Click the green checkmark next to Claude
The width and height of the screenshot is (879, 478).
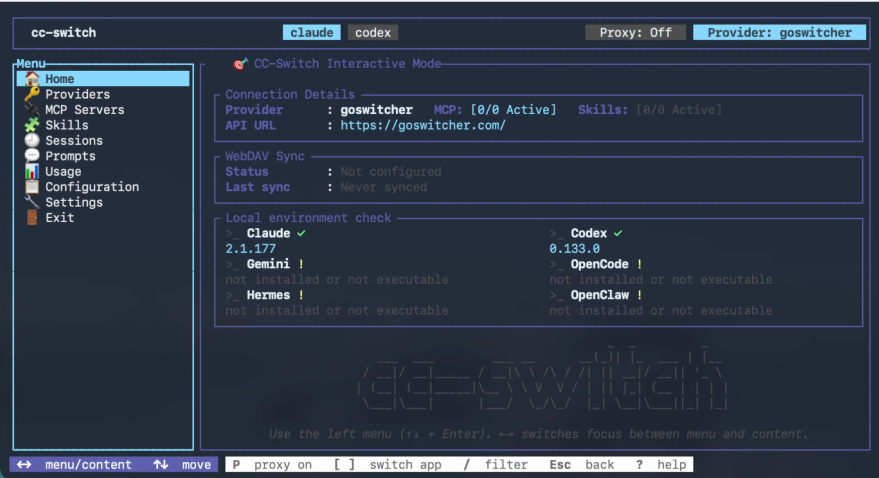tap(302, 233)
